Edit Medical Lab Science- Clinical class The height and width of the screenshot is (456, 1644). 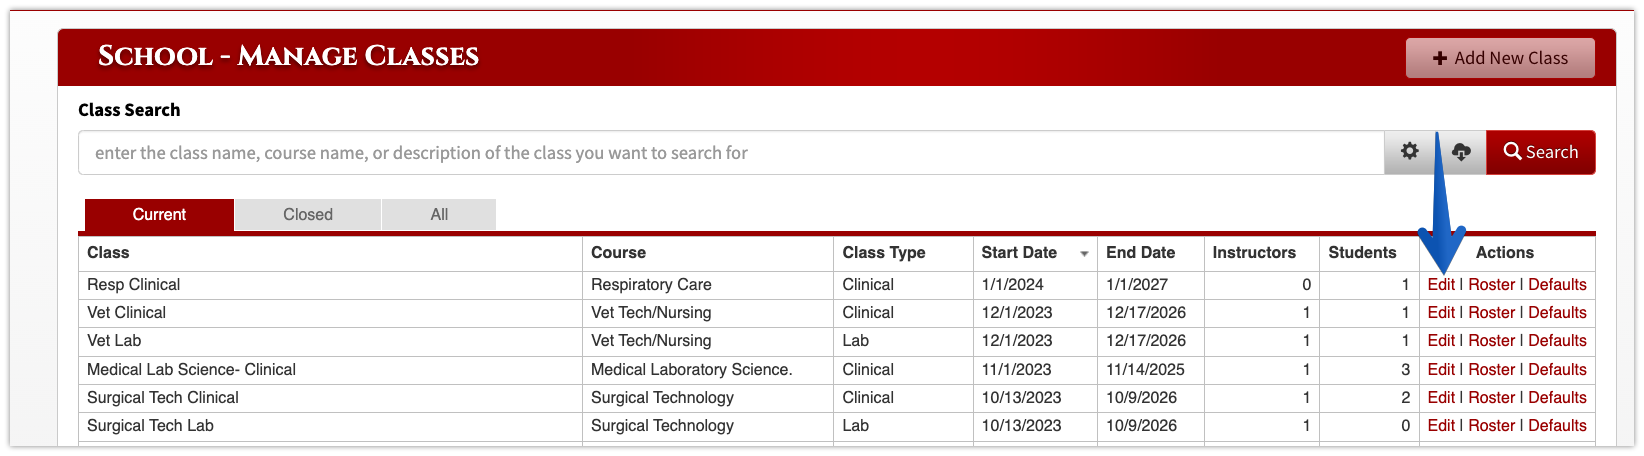(x=1441, y=369)
